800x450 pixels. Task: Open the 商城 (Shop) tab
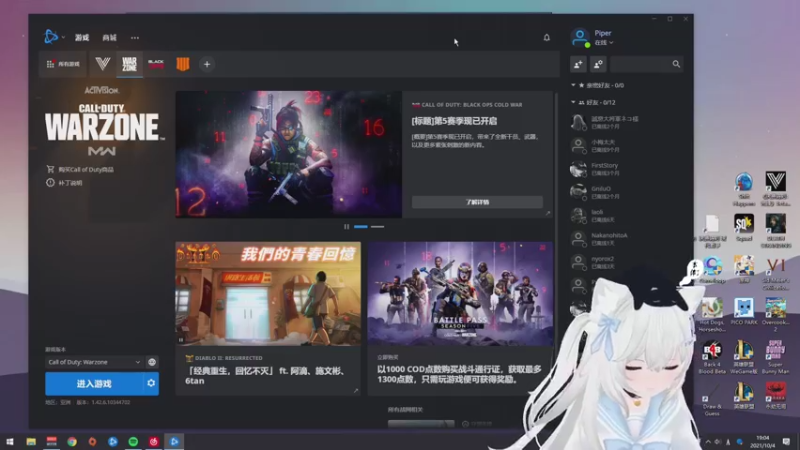[x=109, y=38]
